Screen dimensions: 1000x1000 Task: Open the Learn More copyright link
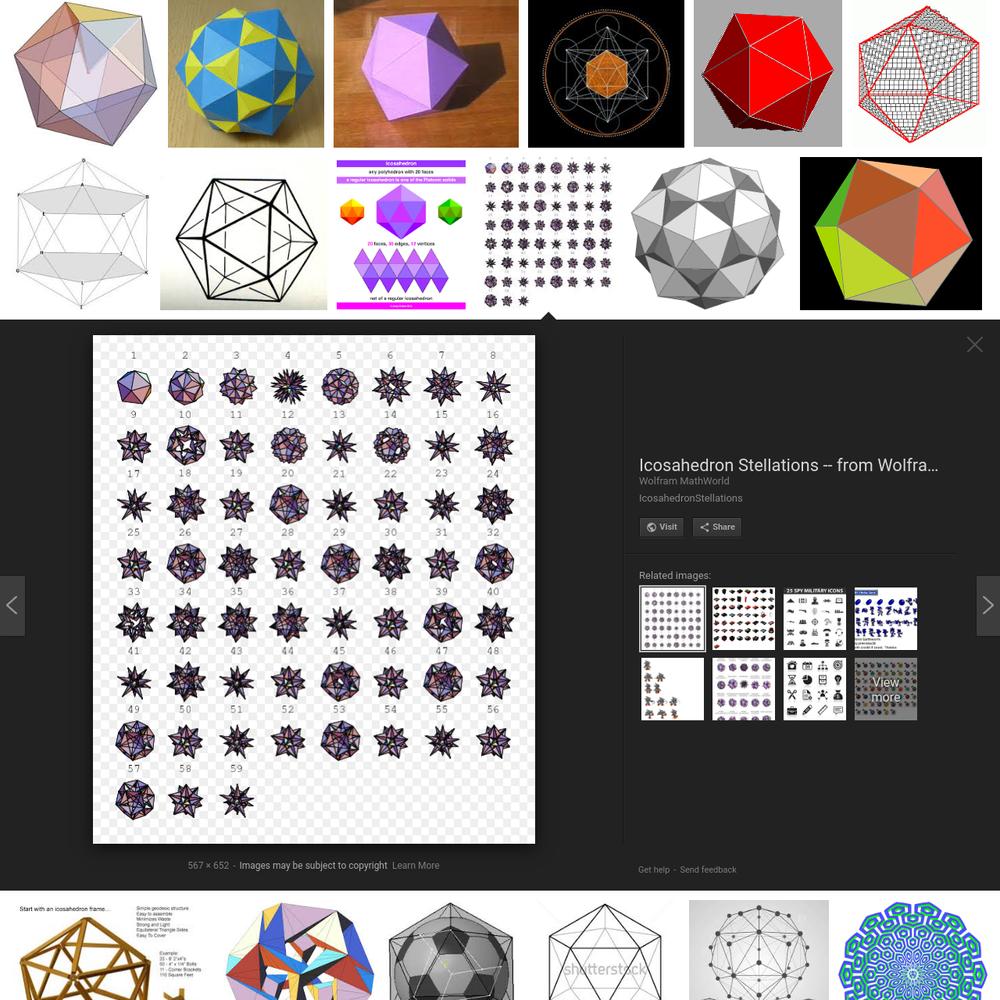click(x=415, y=865)
